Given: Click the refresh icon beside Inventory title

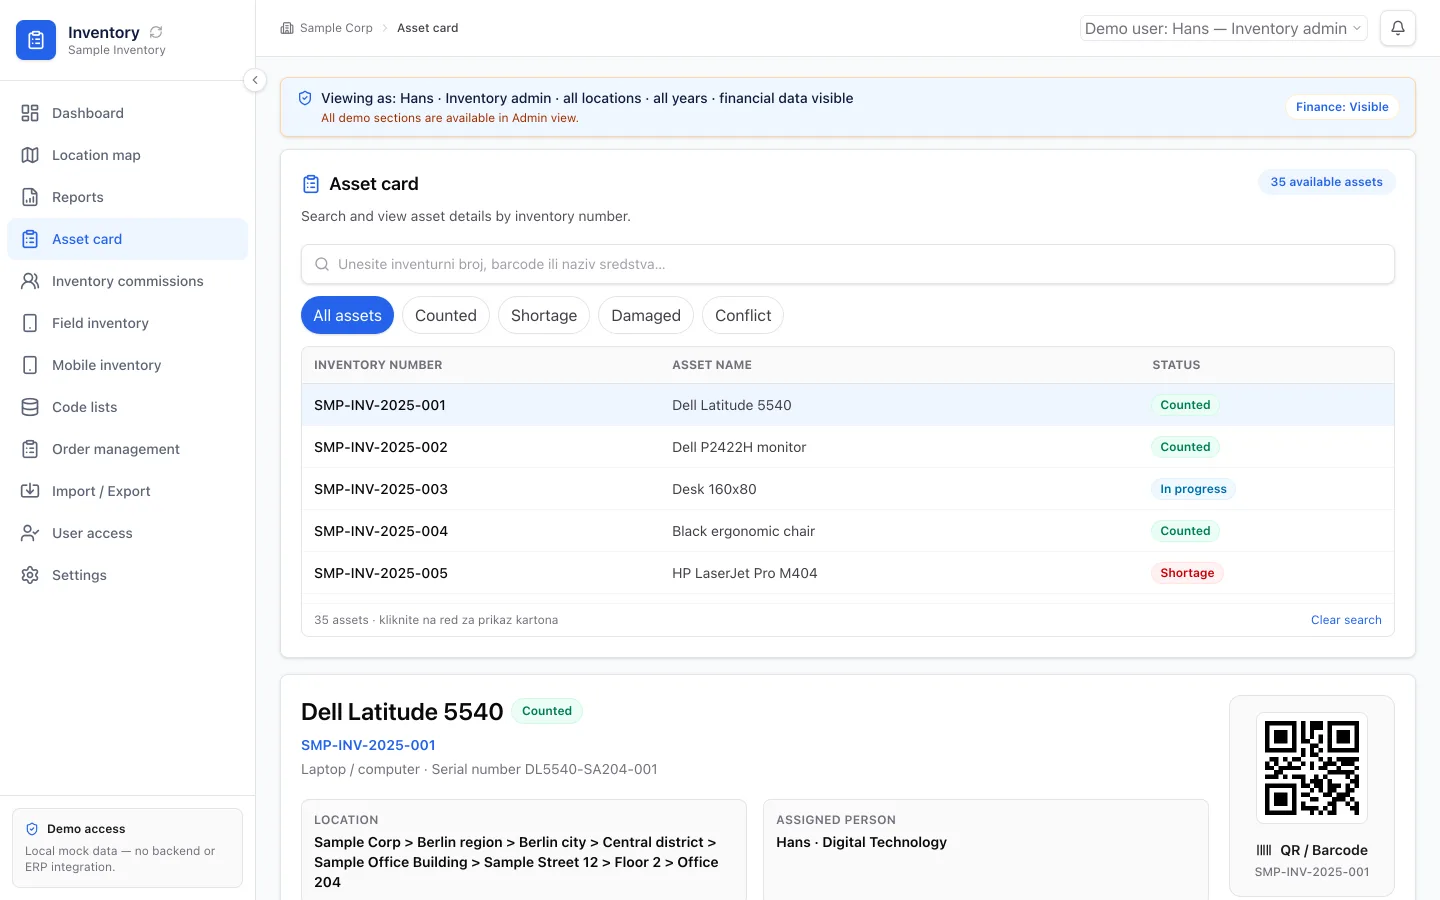Looking at the screenshot, I should pos(156,32).
